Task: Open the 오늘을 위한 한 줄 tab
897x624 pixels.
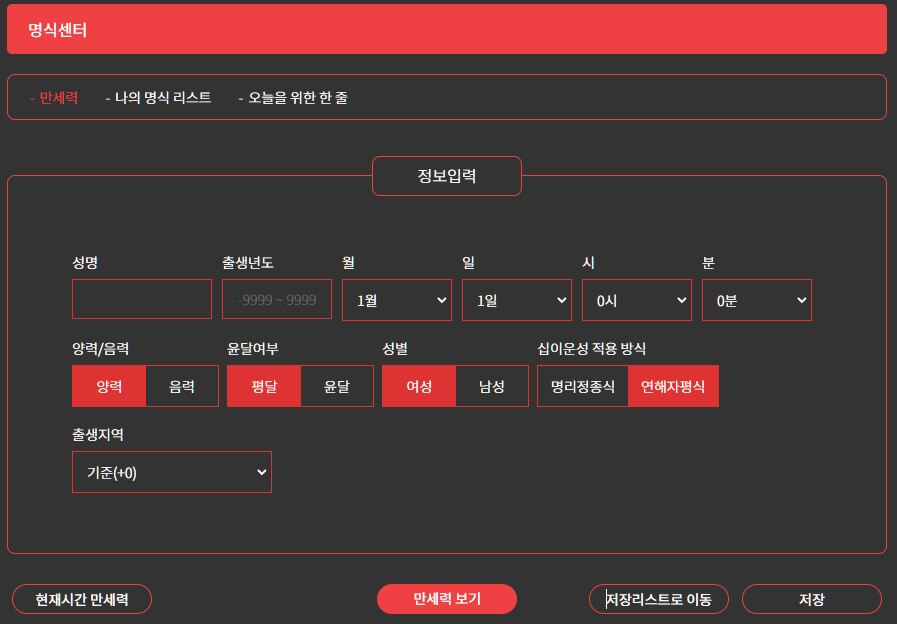Action: (x=297, y=97)
